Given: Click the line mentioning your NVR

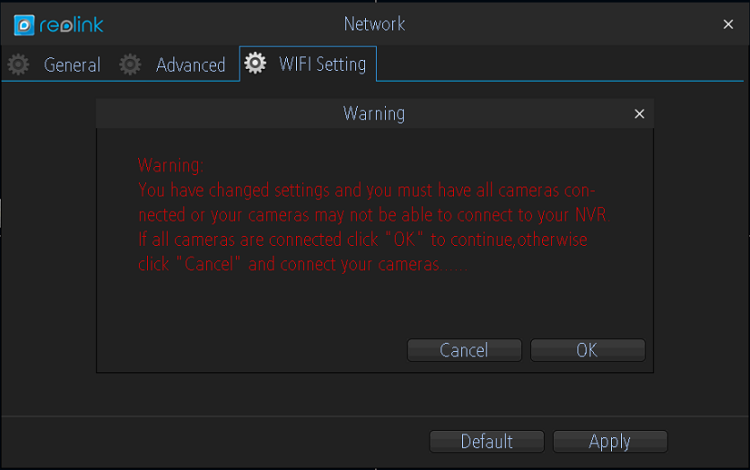Looking at the screenshot, I should tap(374, 215).
